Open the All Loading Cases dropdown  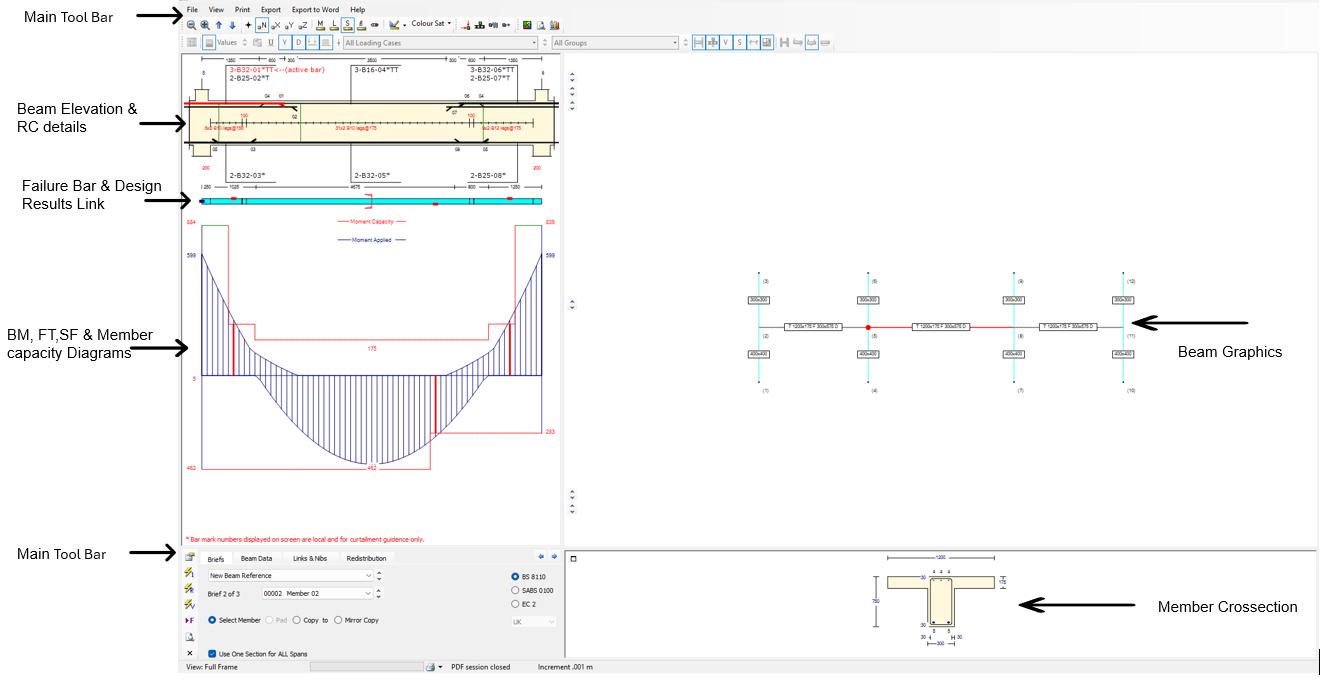(441, 43)
